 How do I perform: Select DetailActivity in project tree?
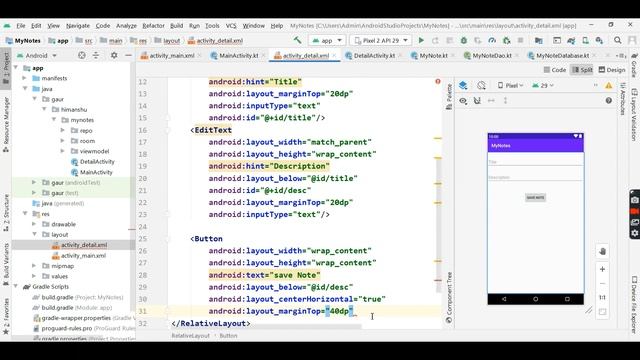[97, 162]
